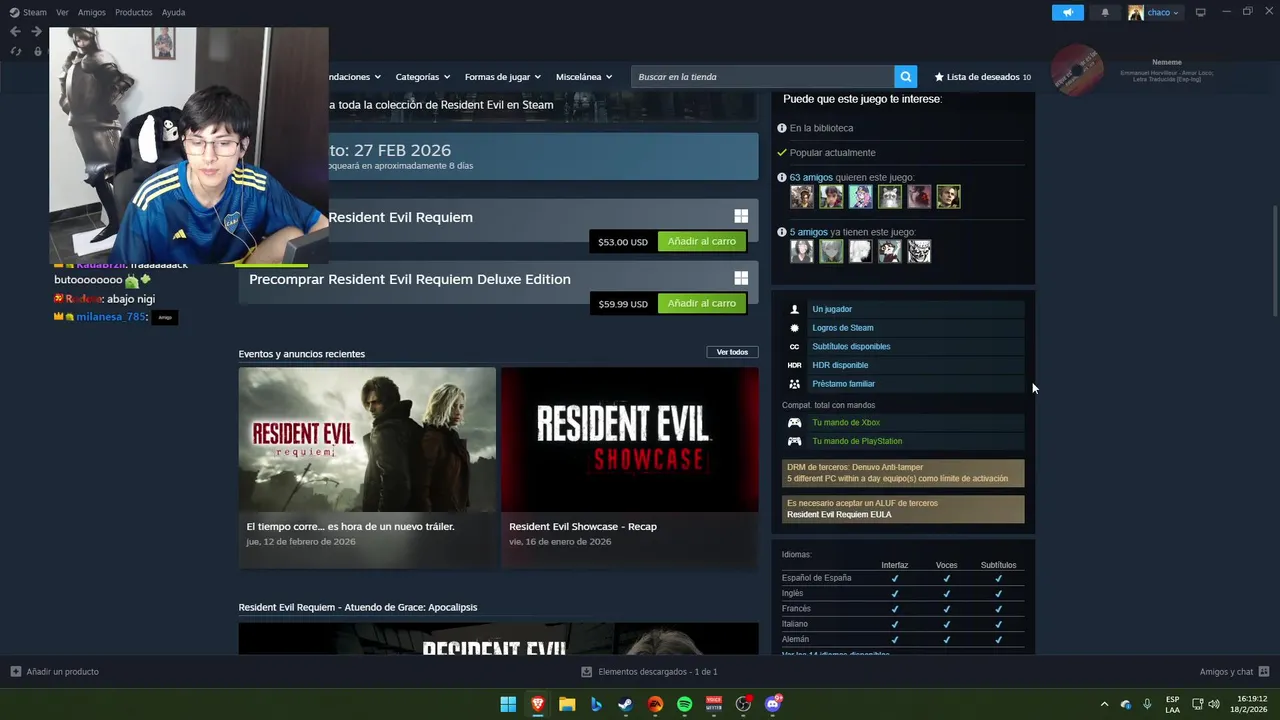Click the CC subtitles icon
Screen dimensions: 1280x720
click(x=795, y=347)
